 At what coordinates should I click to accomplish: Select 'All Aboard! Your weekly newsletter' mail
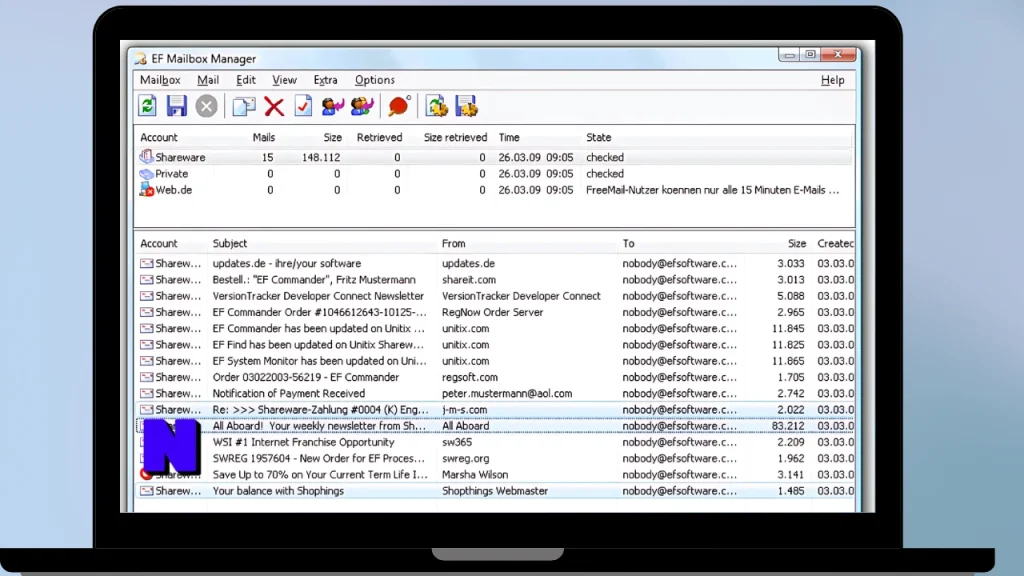(x=319, y=426)
